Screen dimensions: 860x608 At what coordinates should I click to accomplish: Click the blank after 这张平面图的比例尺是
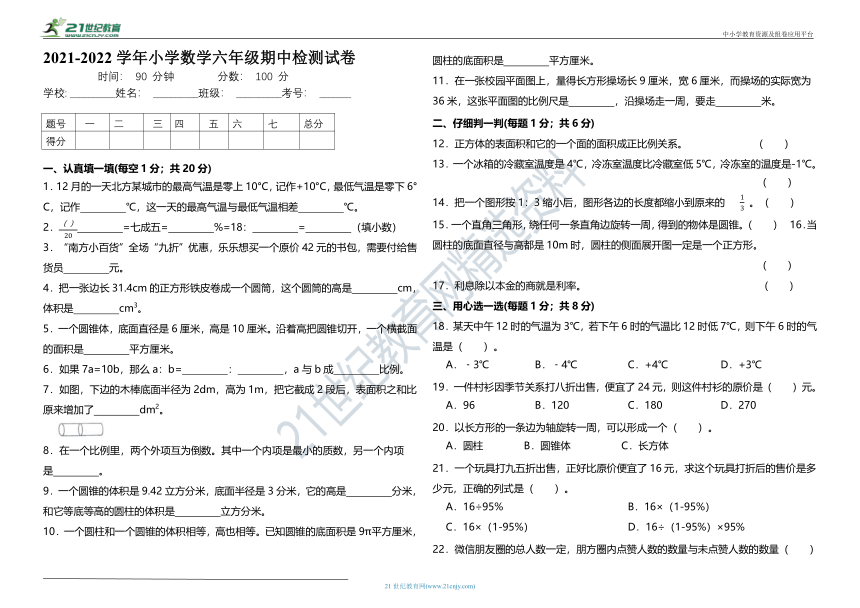pyautogui.click(x=591, y=101)
